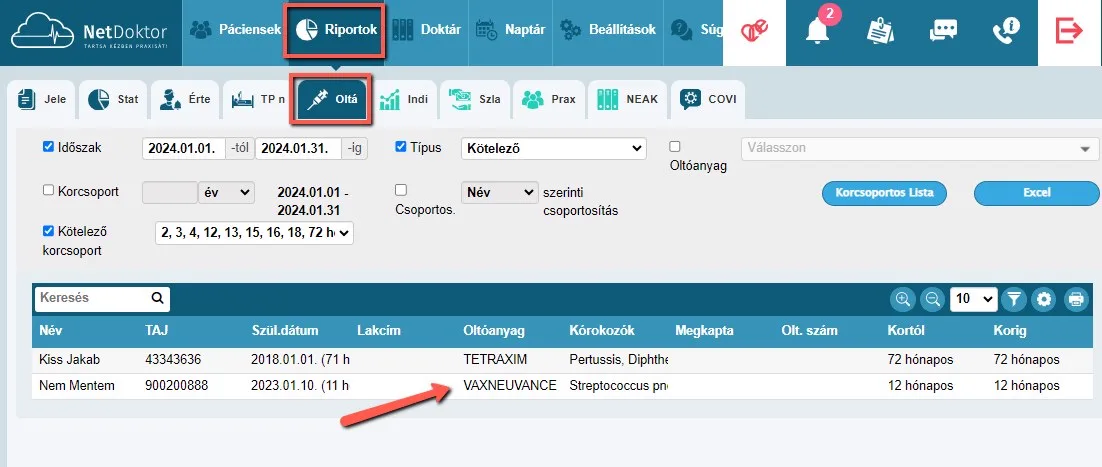Open the Naptár menu
Image resolution: width=1102 pixels, height=467 pixels.
510,30
